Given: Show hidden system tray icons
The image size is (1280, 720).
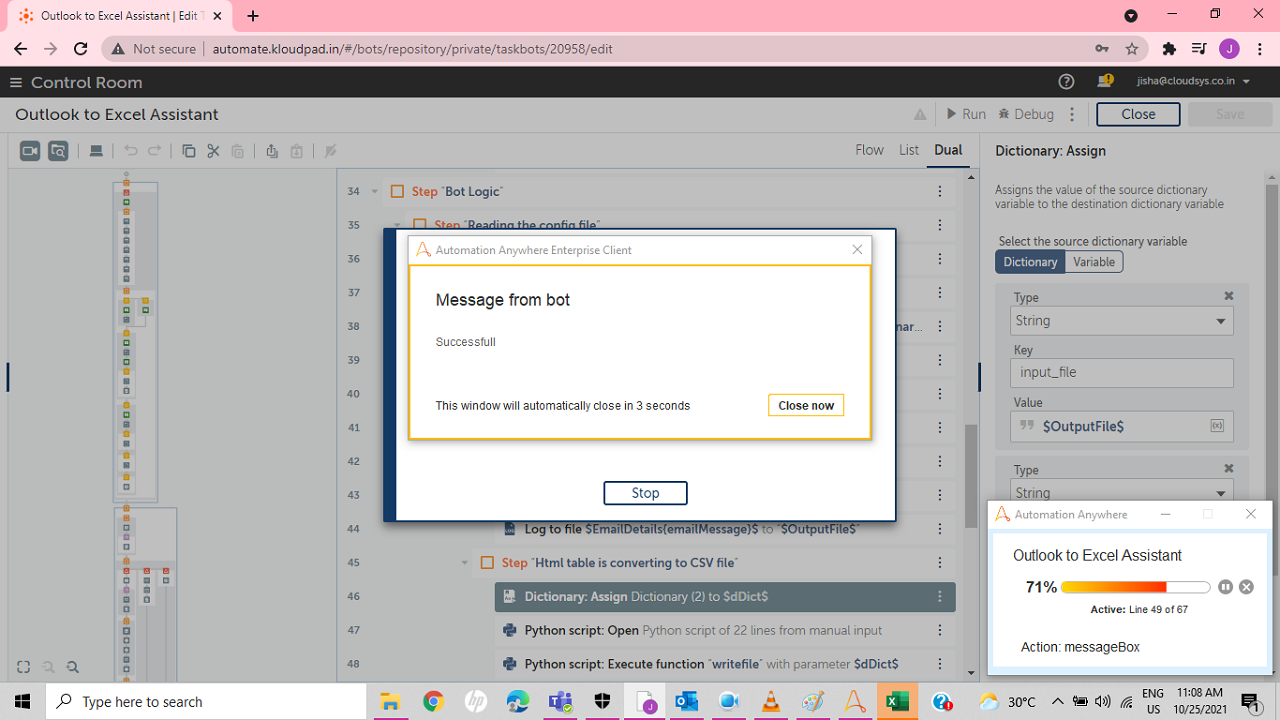Looking at the screenshot, I should coord(1057,701).
